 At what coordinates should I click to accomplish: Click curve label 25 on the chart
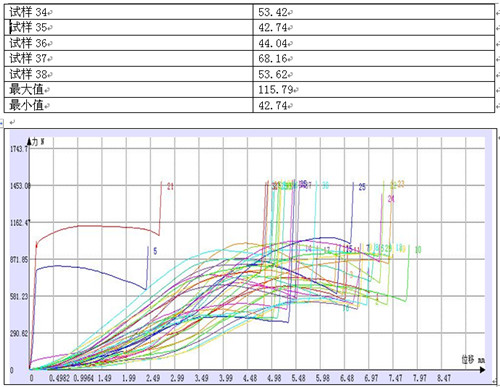[x=362, y=187]
